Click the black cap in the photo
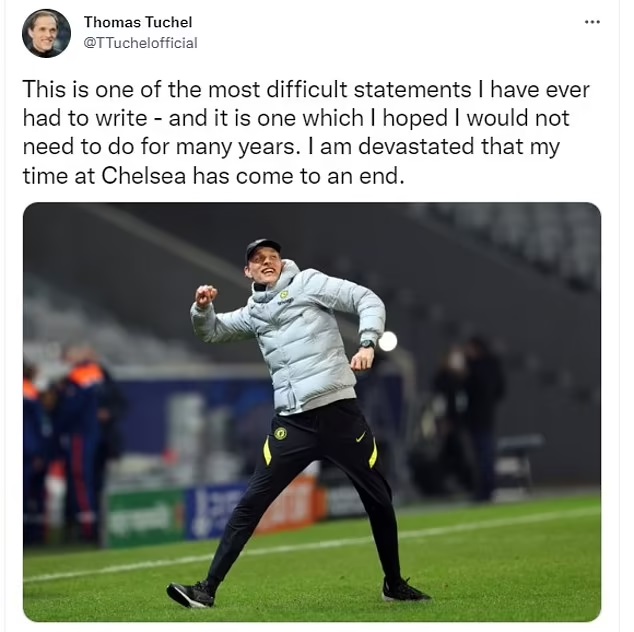This screenshot has width=634, height=632. pyautogui.click(x=262, y=247)
